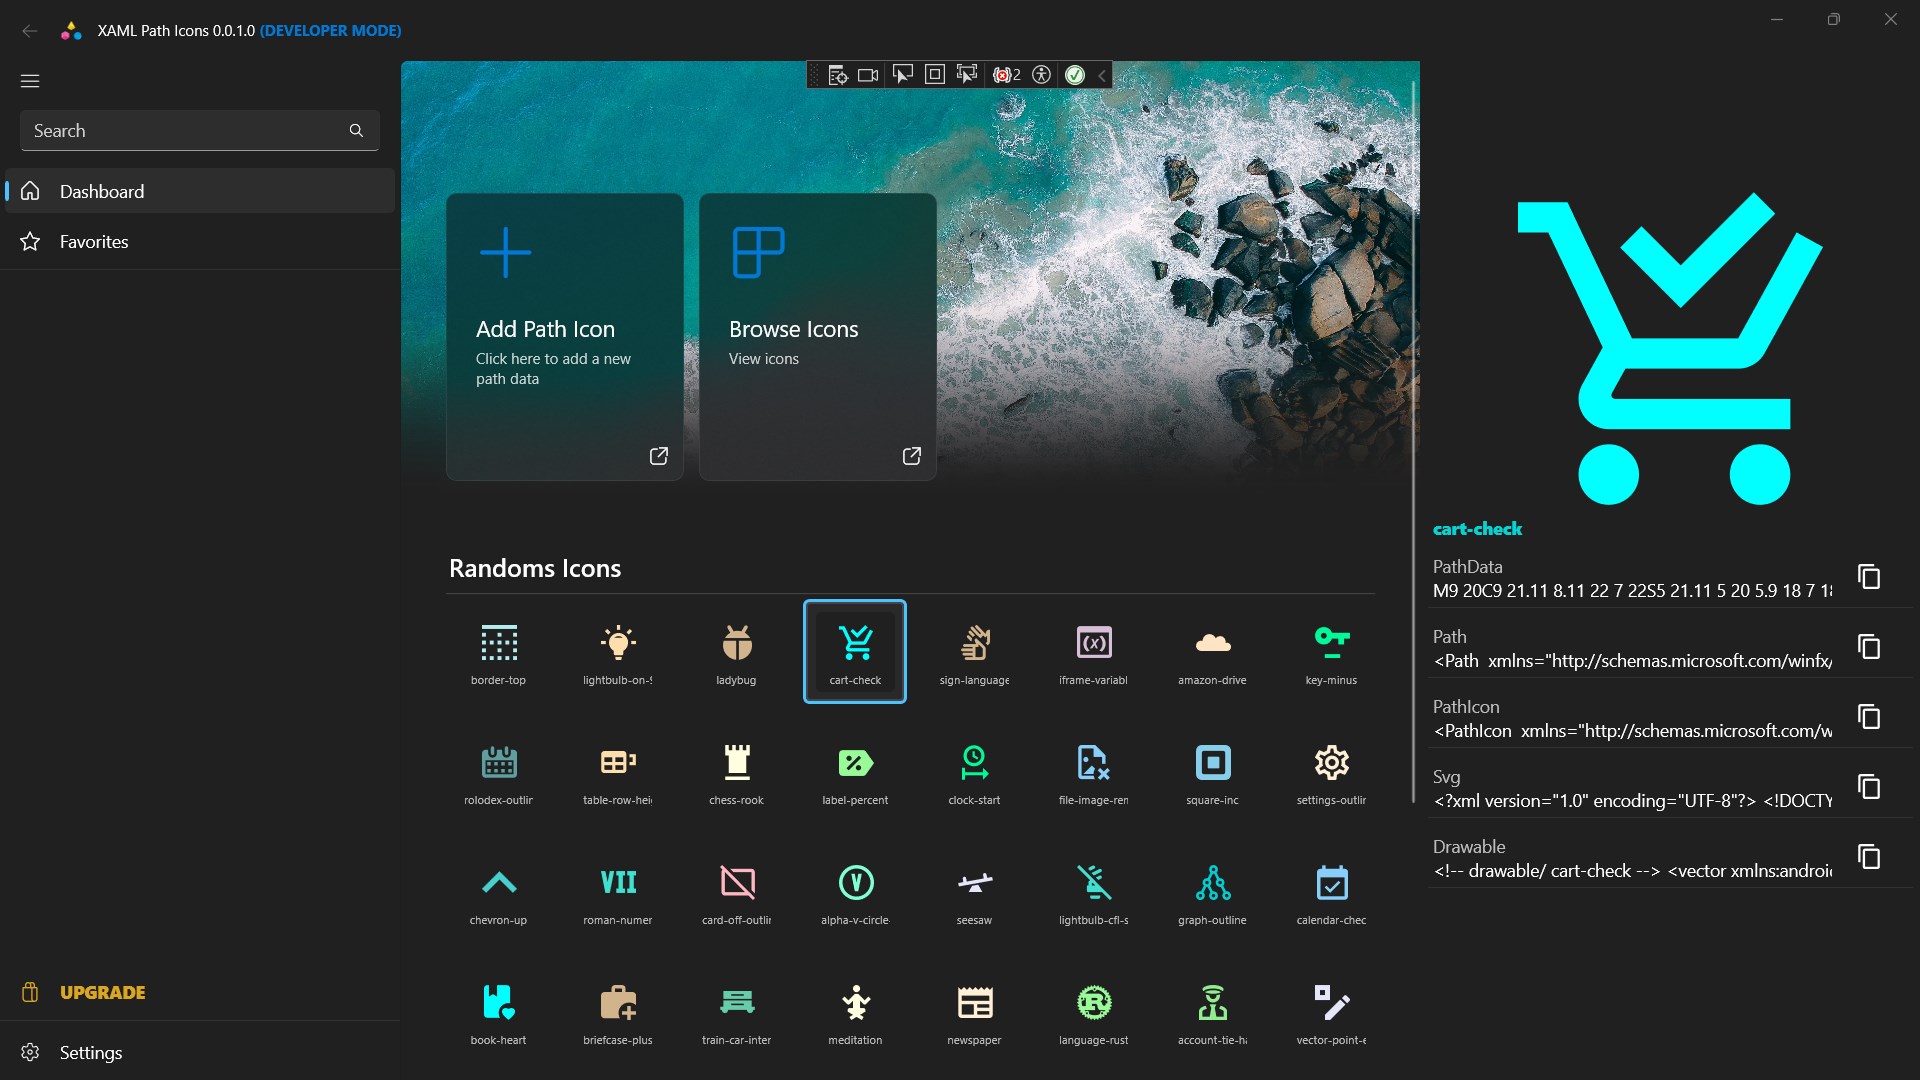Choose the meditation icon

(x=855, y=1011)
